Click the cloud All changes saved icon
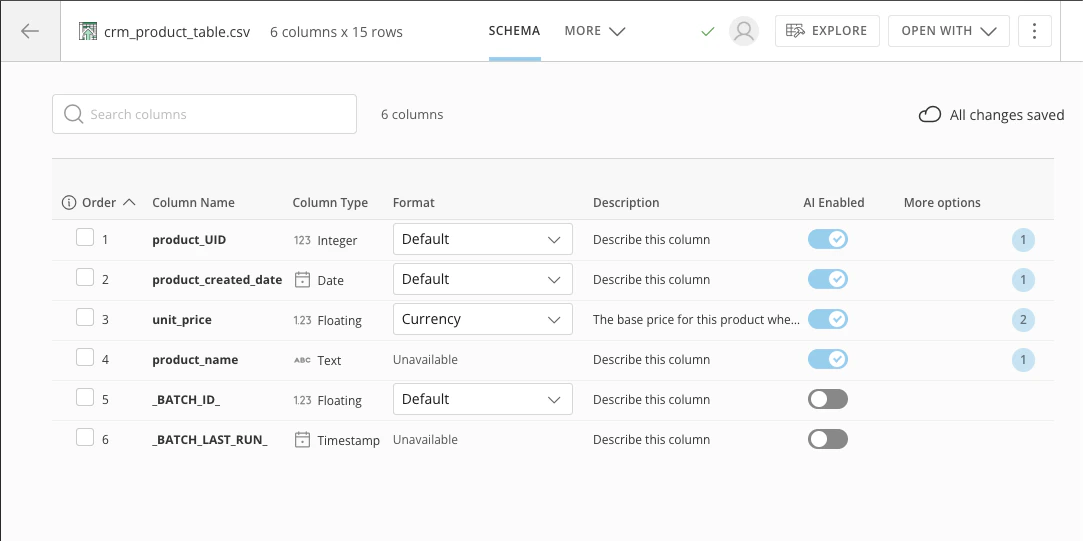Screen dimensions: 1083x541 point(930,115)
